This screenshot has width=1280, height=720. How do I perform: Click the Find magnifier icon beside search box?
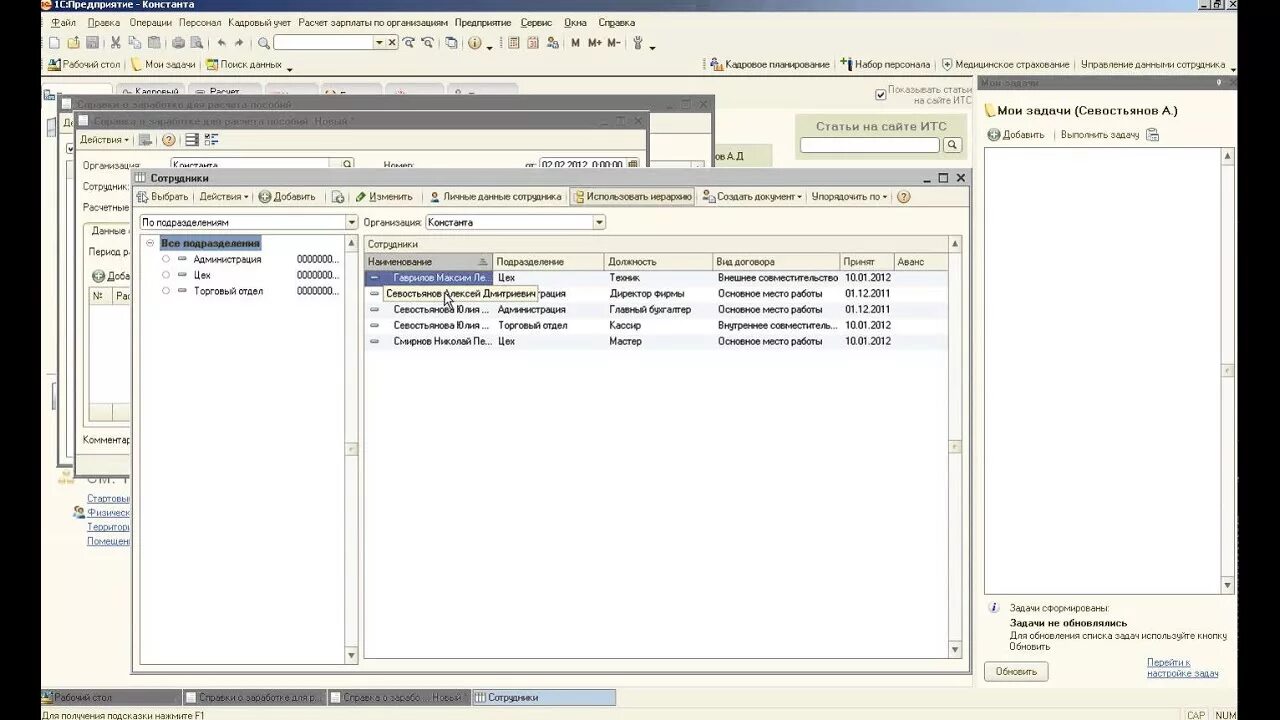[264, 43]
